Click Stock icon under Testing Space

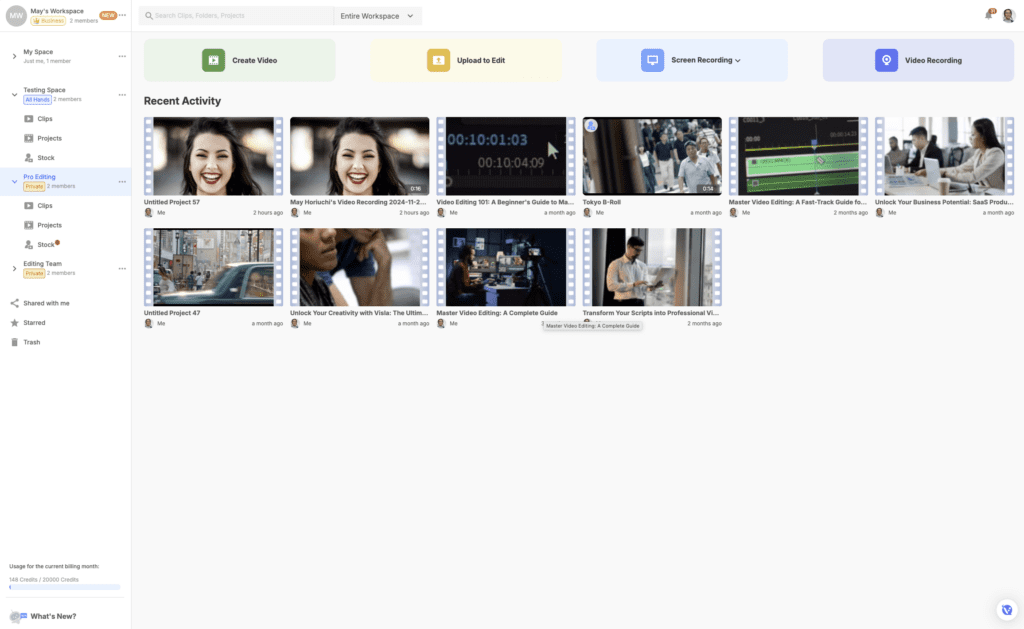(x=29, y=157)
